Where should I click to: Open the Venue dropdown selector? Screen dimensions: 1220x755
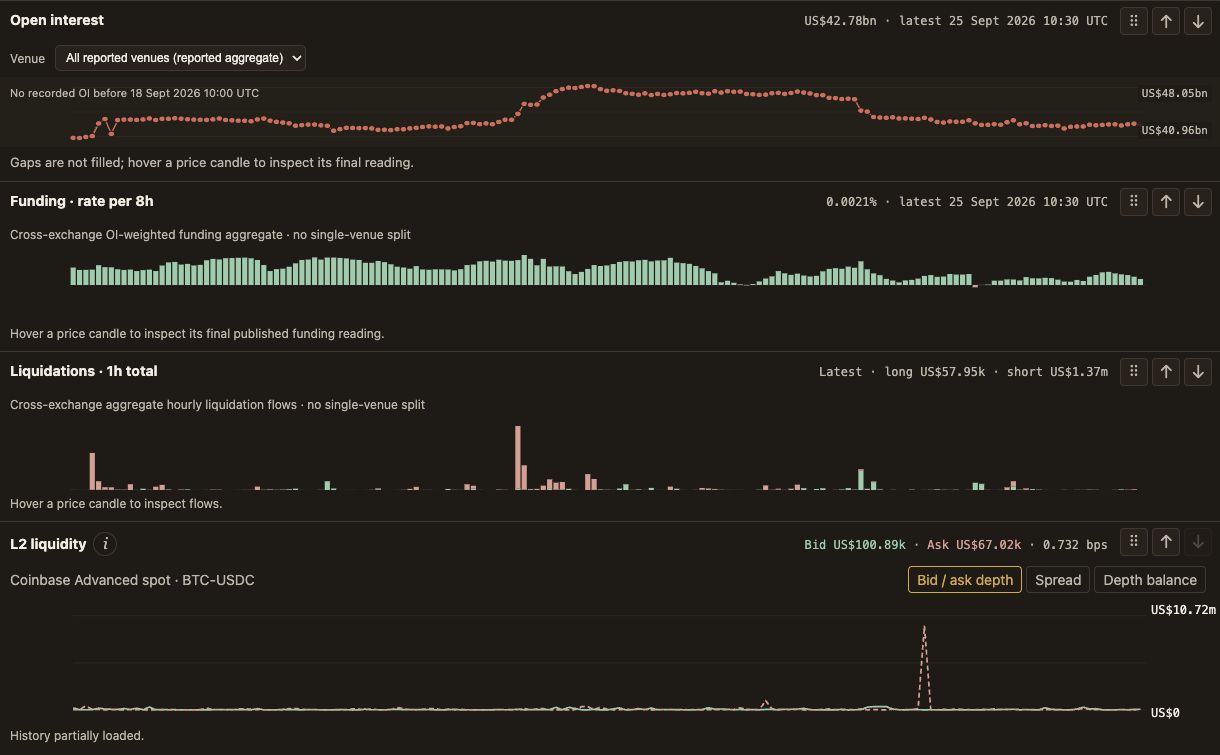(x=180, y=58)
